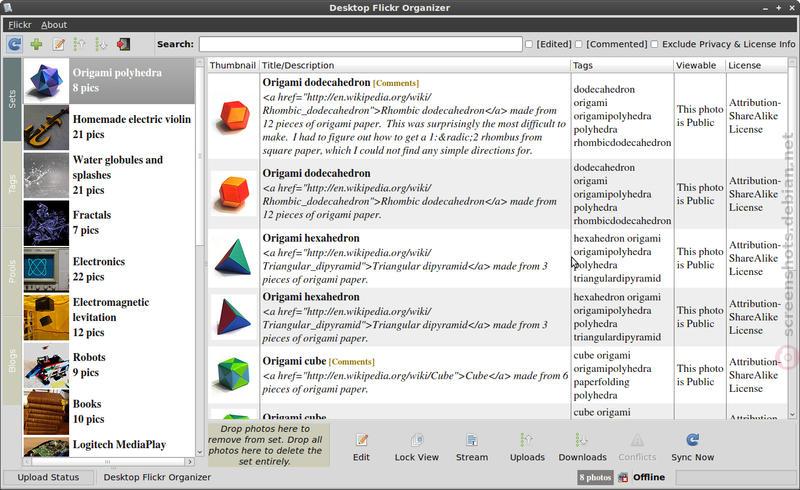Viewport: 800px width, 490px height.
Task: Select the Water globules and splashes set
Action: click(109, 175)
